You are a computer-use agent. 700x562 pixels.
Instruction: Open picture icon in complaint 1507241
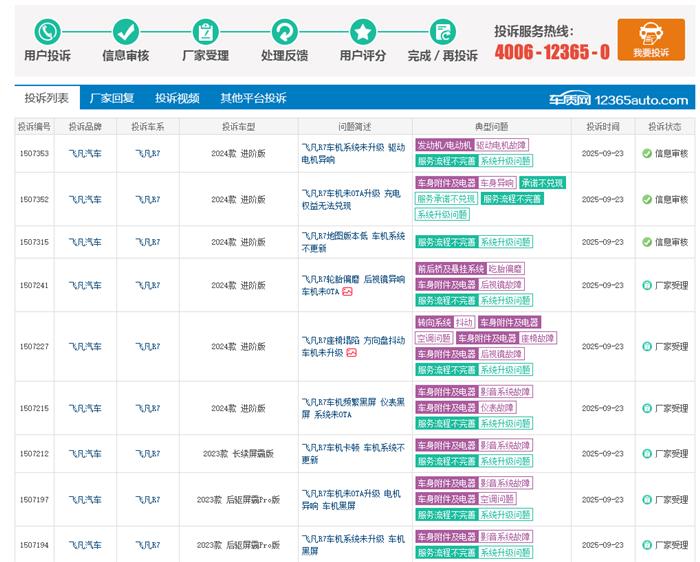(x=347, y=292)
